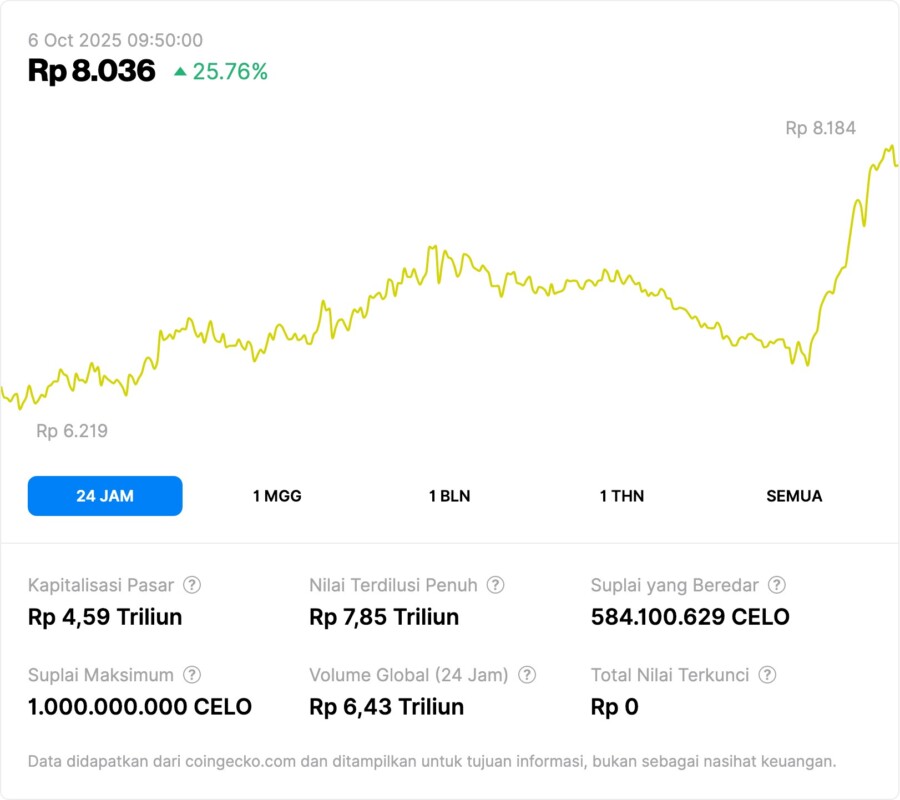Click the info icon for Volume Global (24 Jam)

pyautogui.click(x=527, y=675)
